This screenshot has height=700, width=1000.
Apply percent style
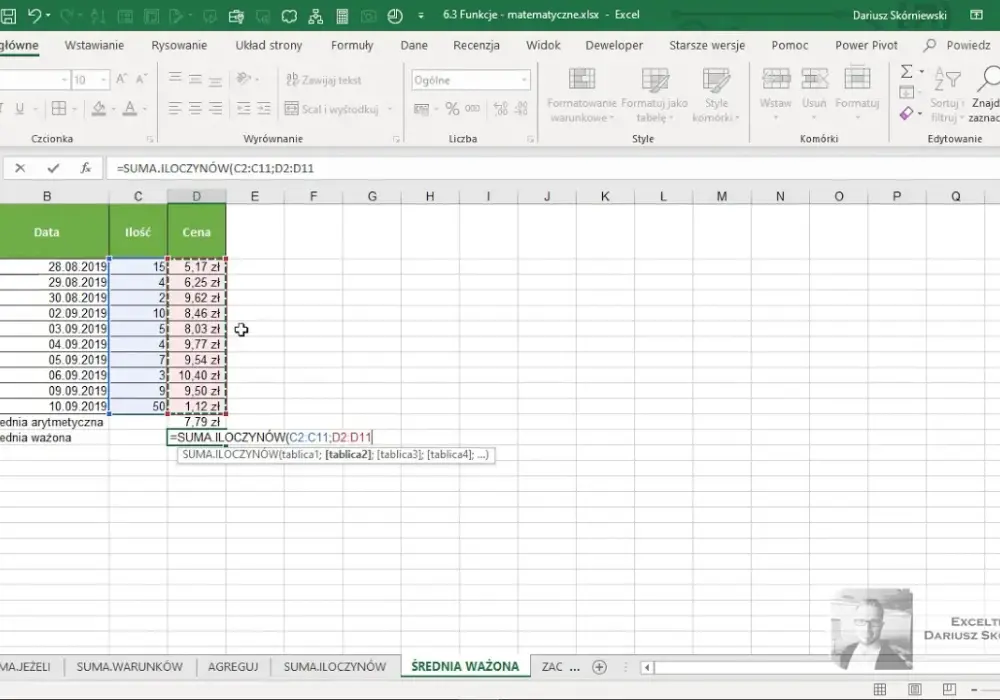click(452, 109)
